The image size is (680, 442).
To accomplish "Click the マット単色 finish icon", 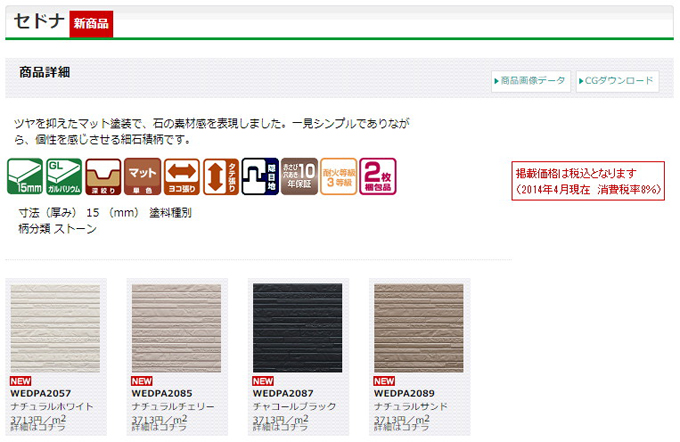I will tap(142, 177).
